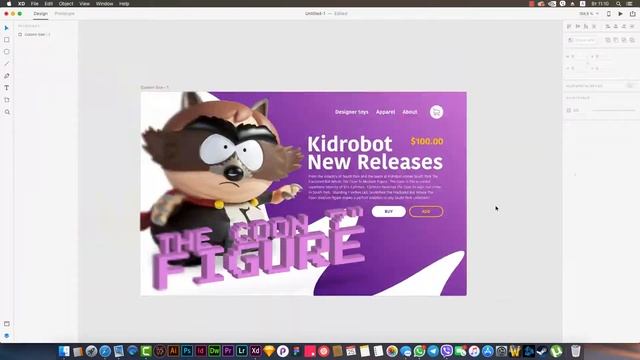Open the View menu
This screenshot has height=360, width=640.
[84, 4]
